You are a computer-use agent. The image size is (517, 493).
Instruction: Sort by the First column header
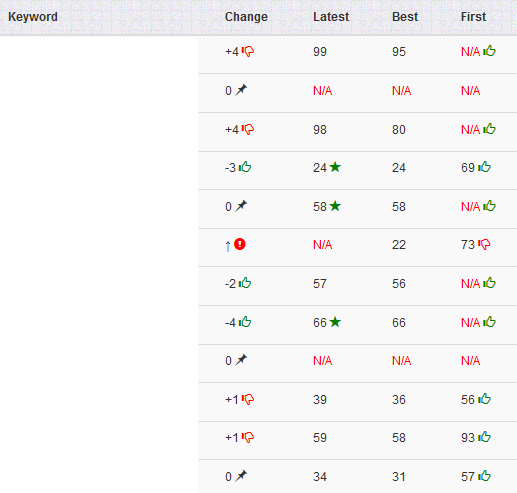[473, 17]
